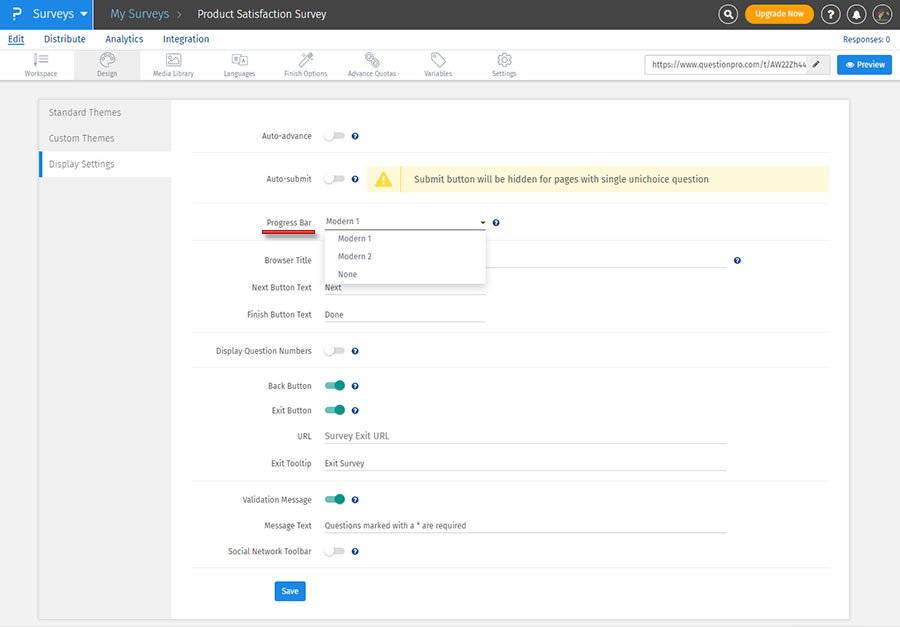Open survey Settings via gear icon
The height and width of the screenshot is (627, 900).
[x=504, y=64]
